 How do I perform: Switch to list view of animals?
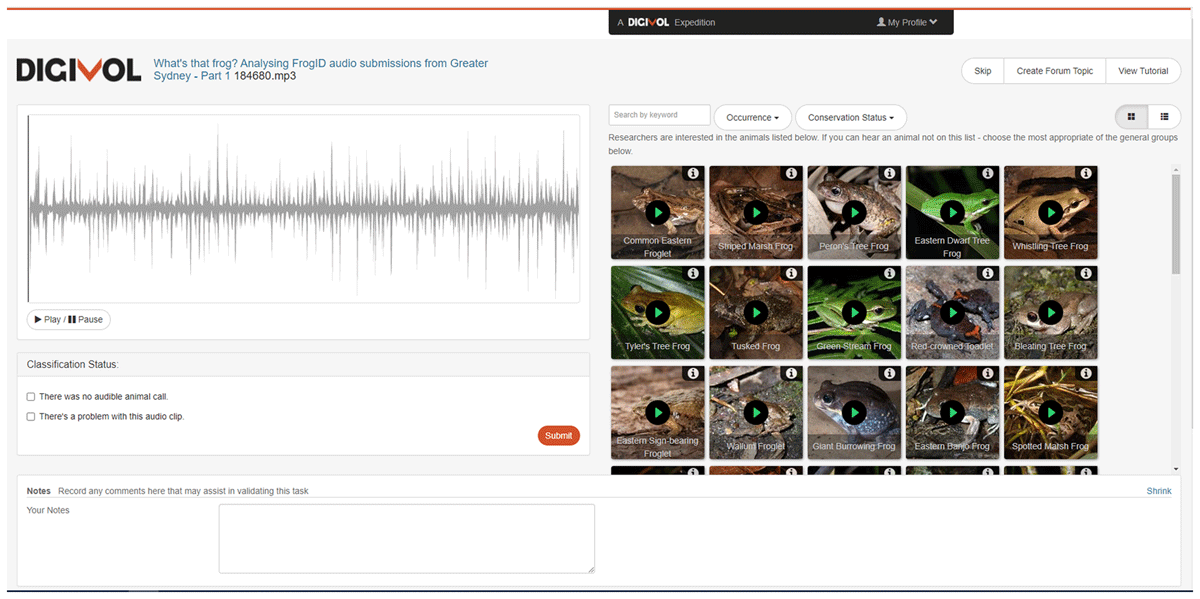point(1164,117)
